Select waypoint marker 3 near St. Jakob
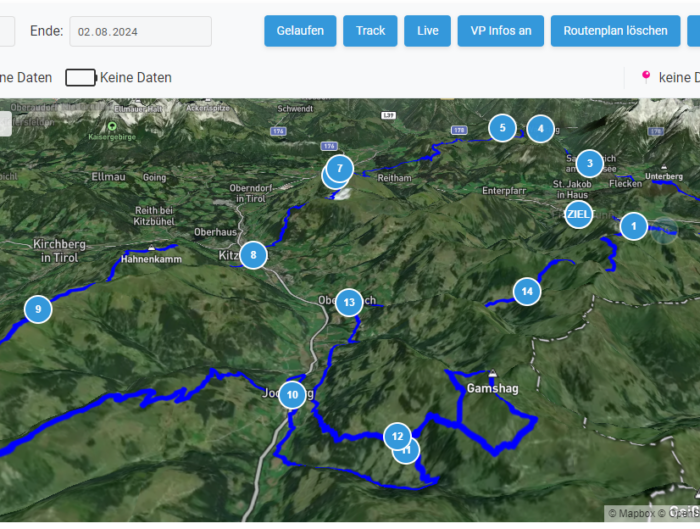This screenshot has width=700, height=529. coord(589,163)
